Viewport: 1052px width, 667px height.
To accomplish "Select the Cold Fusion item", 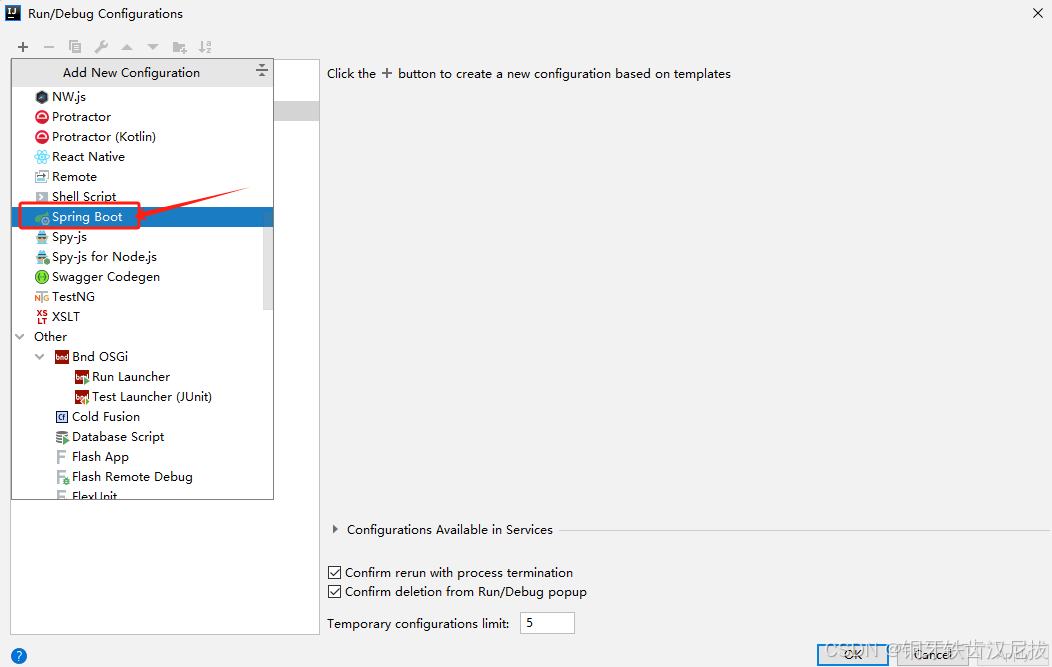I will pos(142,417).
